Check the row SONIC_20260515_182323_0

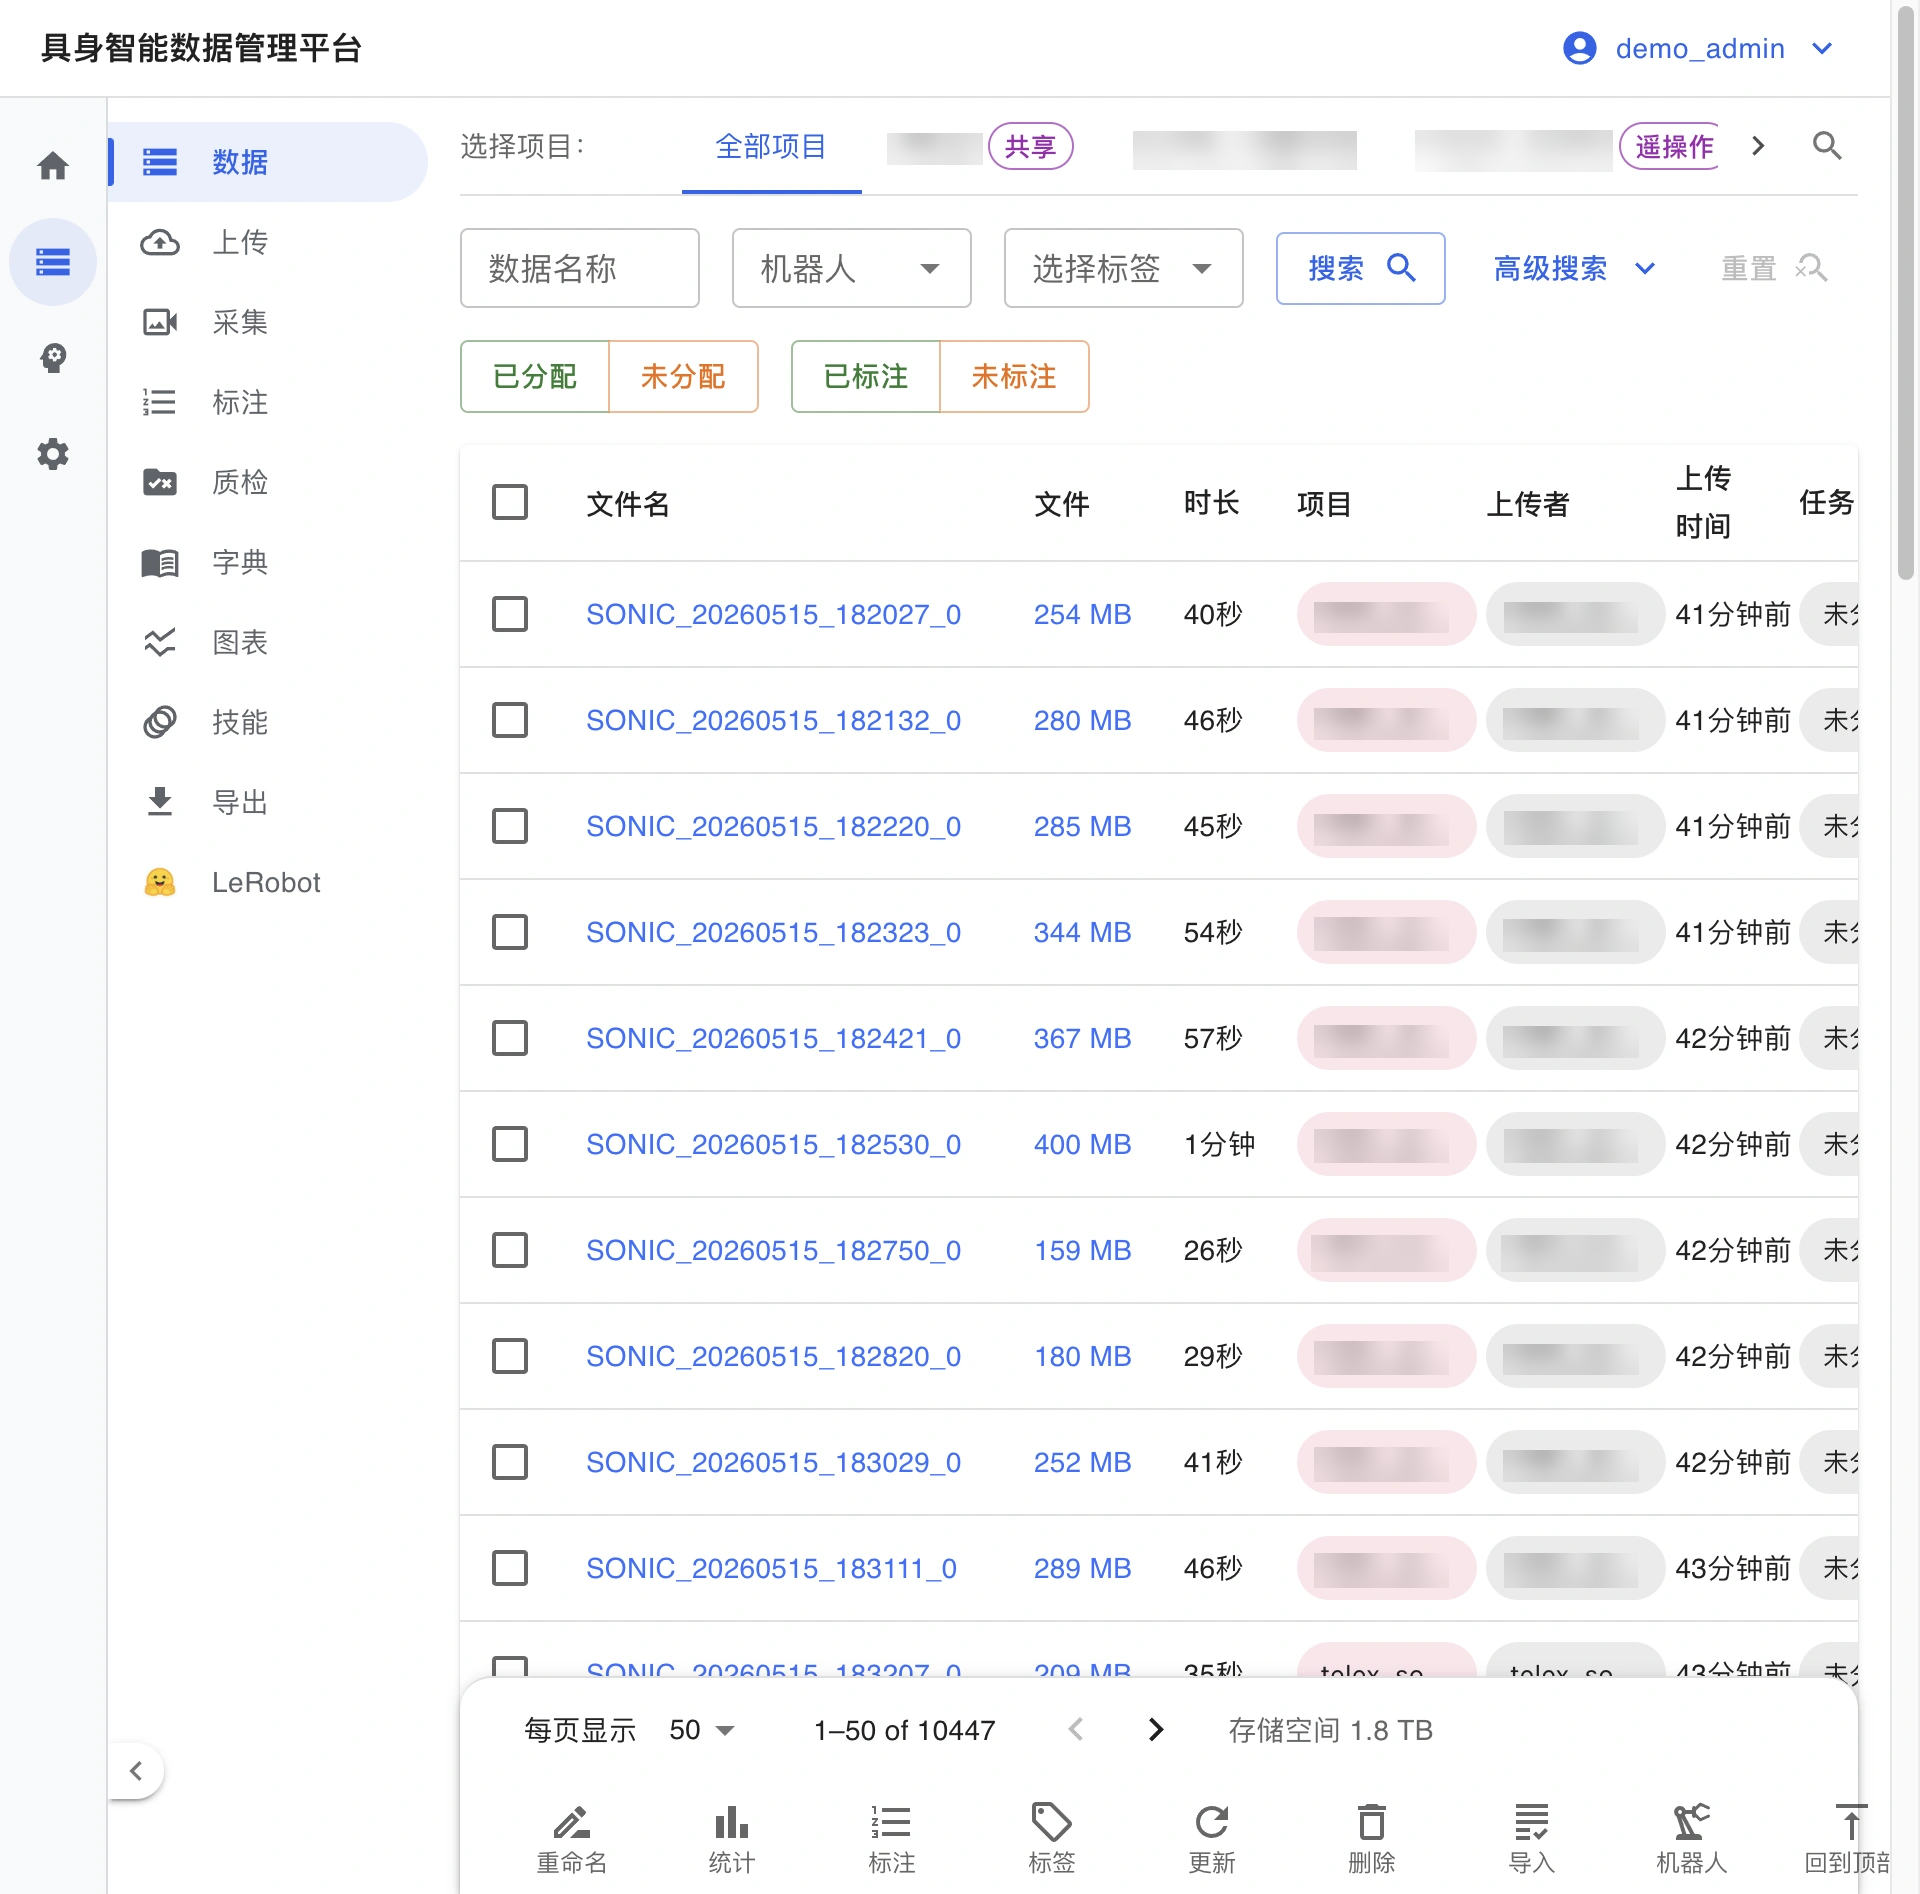pyautogui.click(x=510, y=932)
